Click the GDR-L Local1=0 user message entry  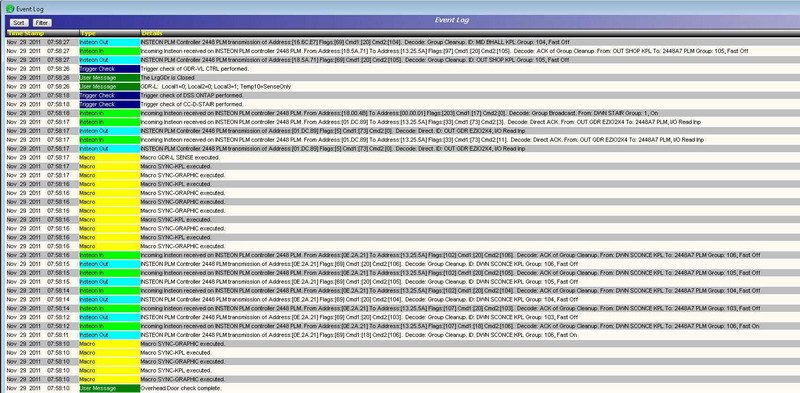[x=403, y=87]
